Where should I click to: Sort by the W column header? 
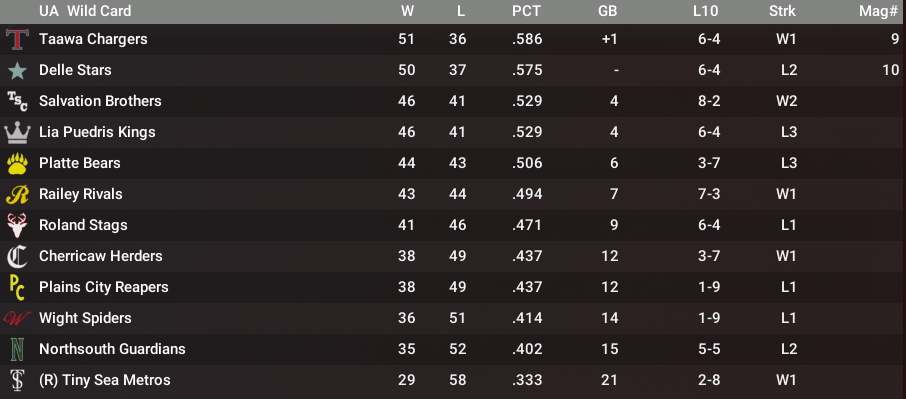click(x=409, y=11)
